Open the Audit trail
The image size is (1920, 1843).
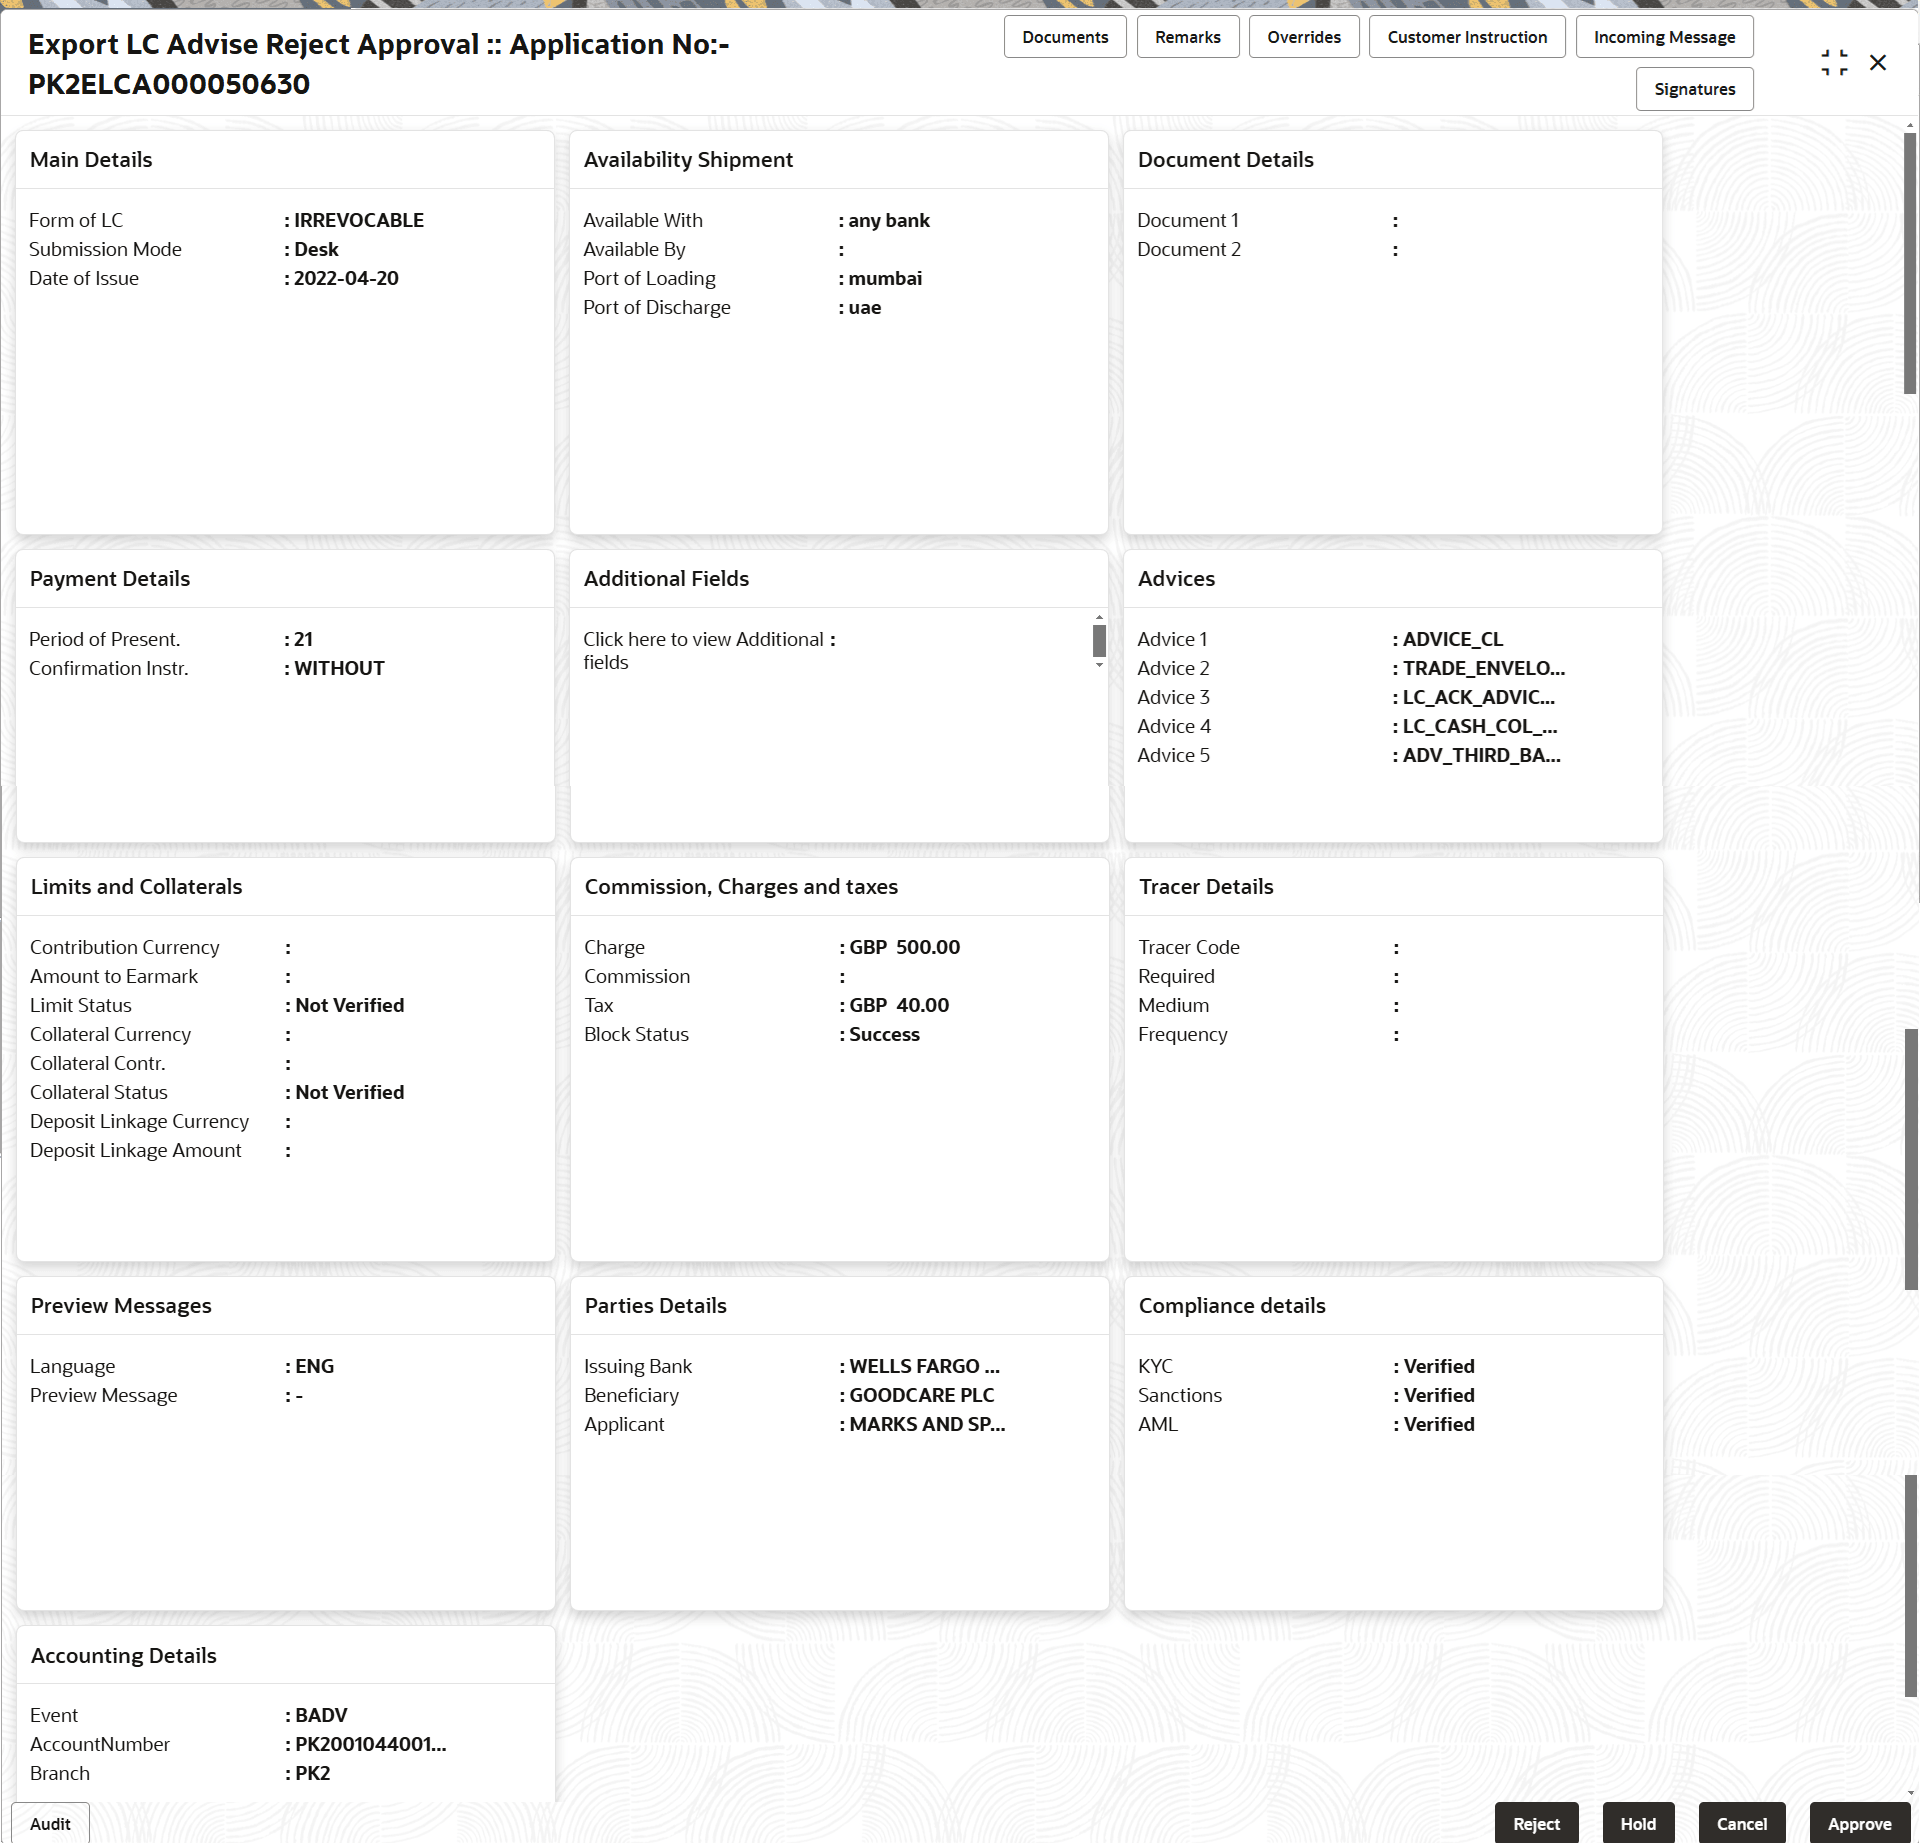49,1823
